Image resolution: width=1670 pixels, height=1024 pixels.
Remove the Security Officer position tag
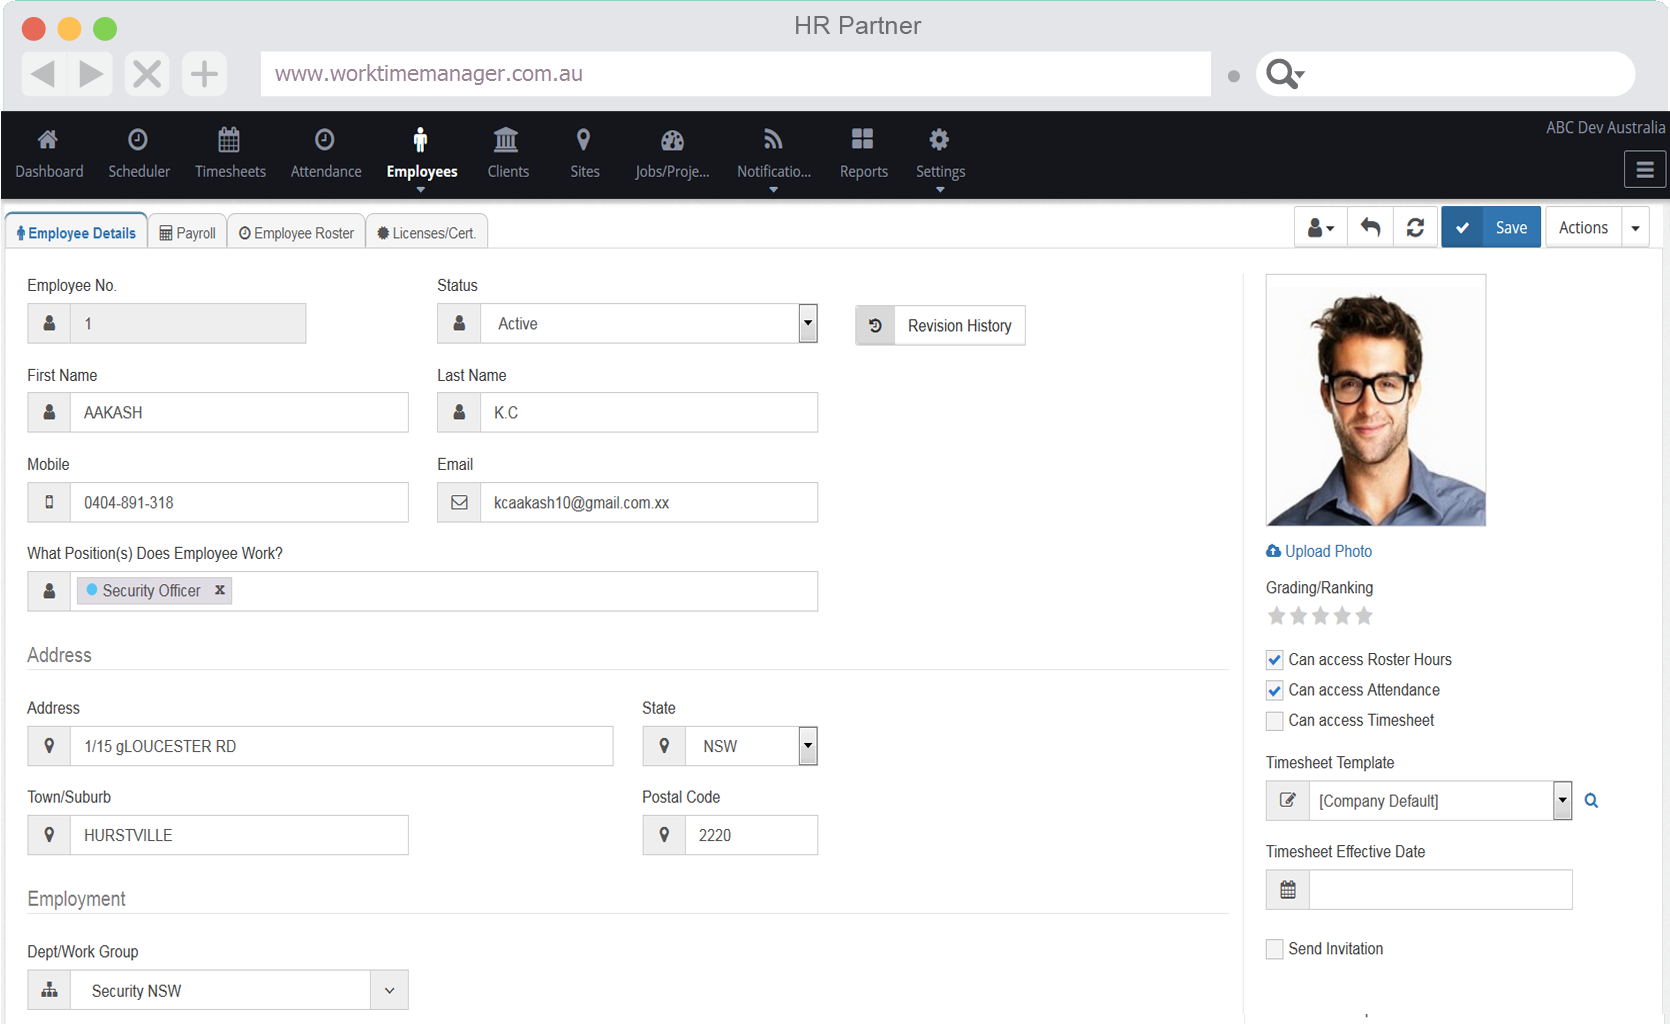coord(220,590)
